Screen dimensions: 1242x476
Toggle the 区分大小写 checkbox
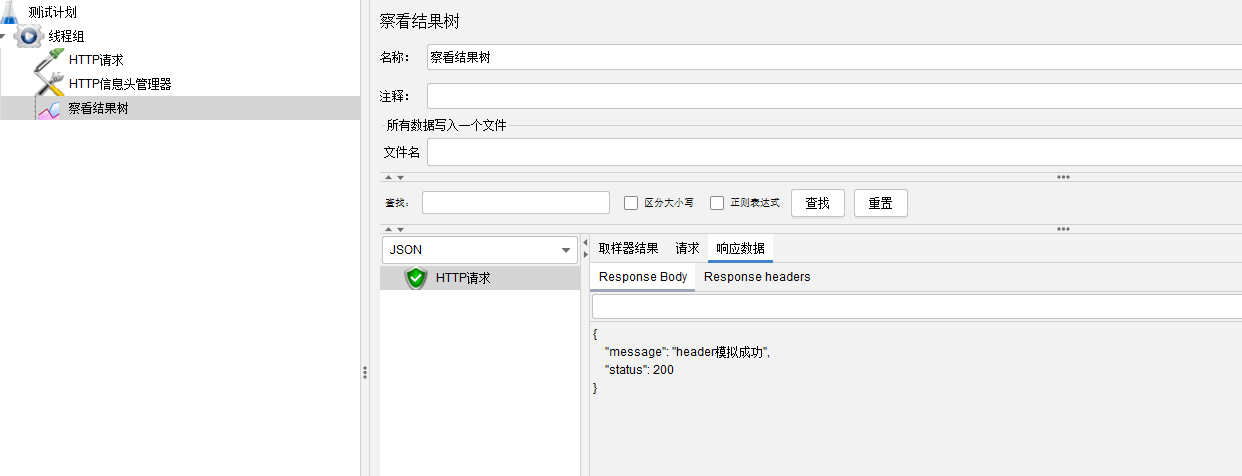[631, 203]
